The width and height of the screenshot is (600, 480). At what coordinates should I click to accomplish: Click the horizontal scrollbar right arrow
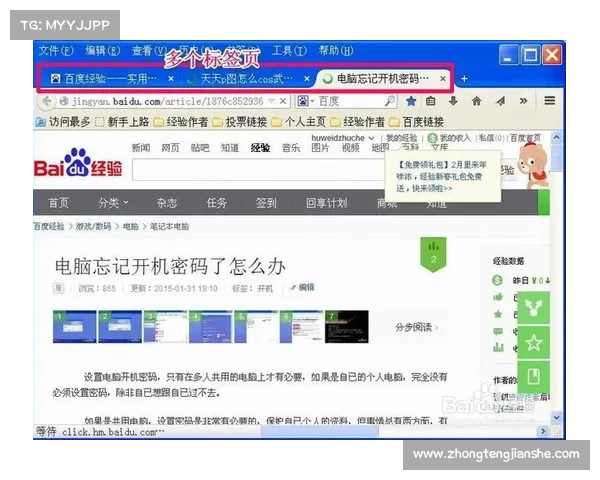[x=543, y=431]
